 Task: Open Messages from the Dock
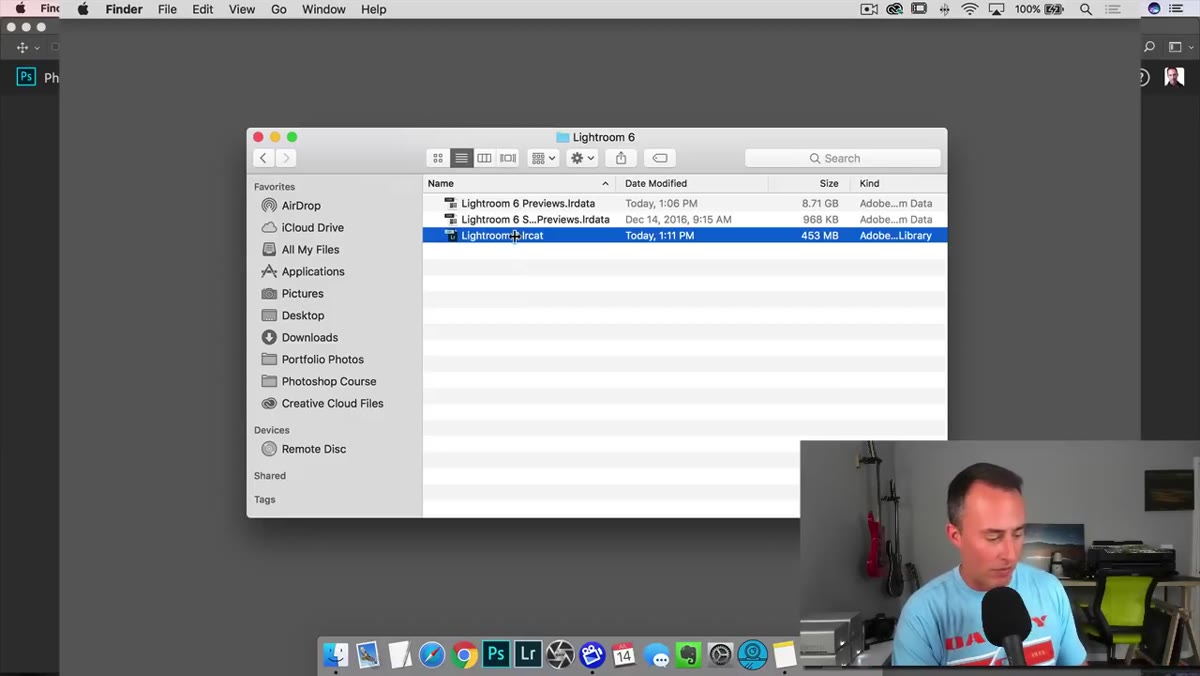[656, 655]
